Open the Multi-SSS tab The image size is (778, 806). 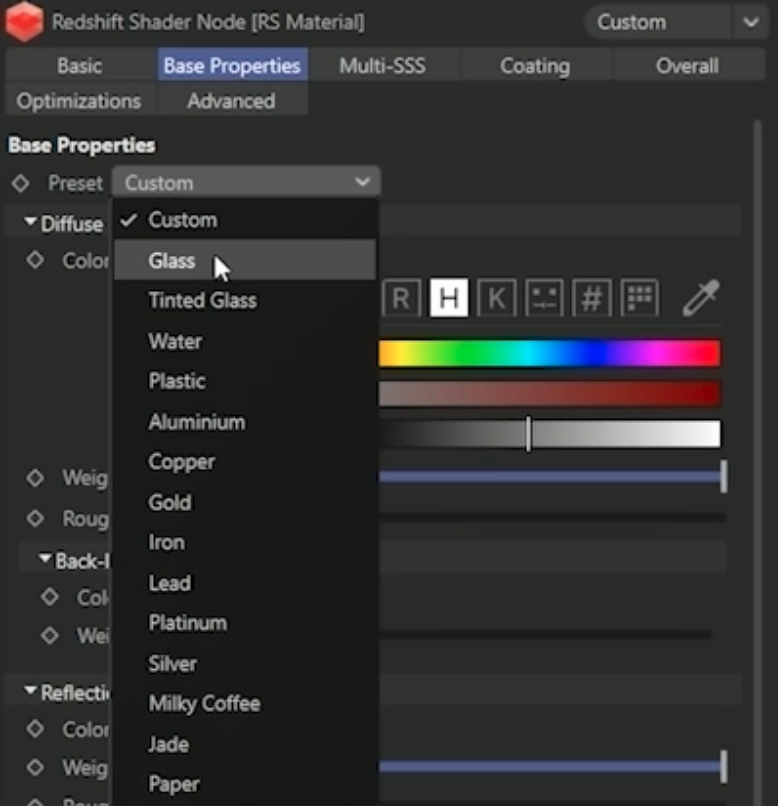383,66
